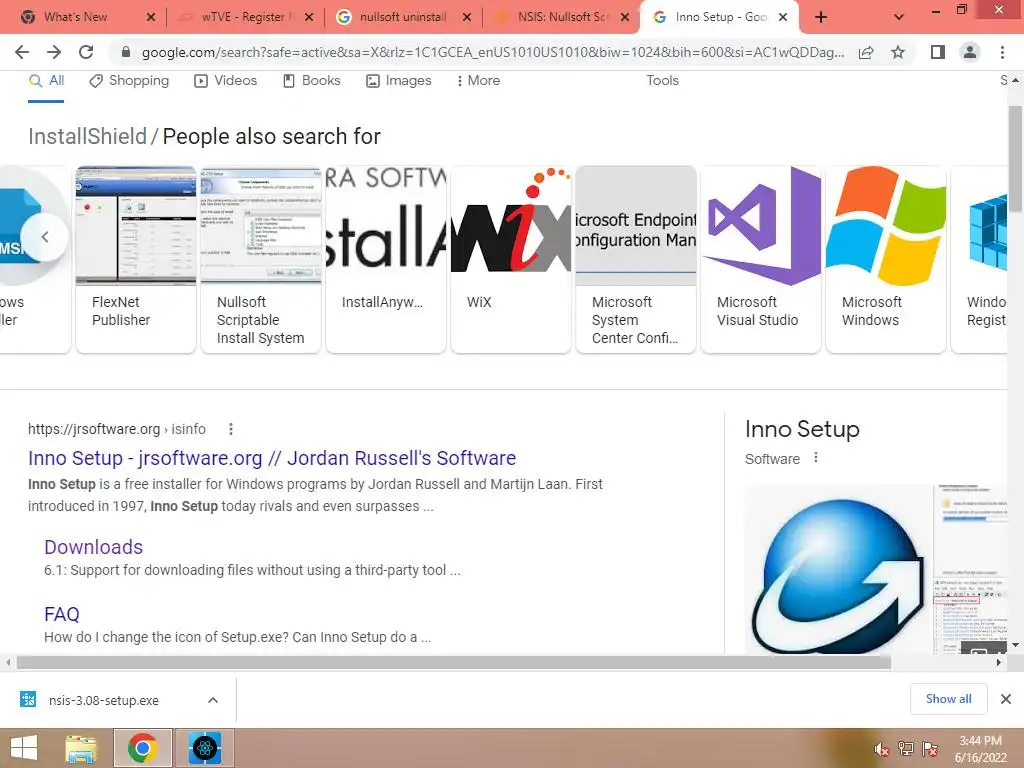Click the horizontal page scrollbar

click(x=454, y=663)
